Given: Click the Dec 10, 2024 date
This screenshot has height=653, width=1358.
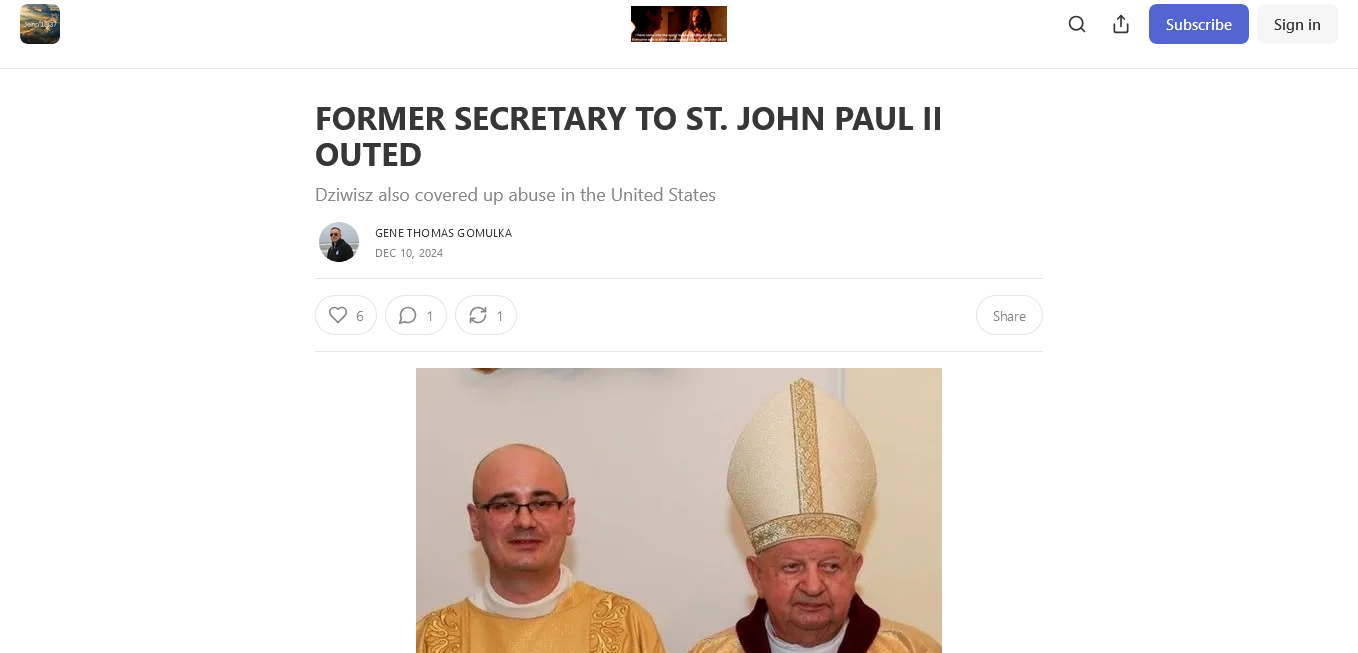Looking at the screenshot, I should coord(409,253).
